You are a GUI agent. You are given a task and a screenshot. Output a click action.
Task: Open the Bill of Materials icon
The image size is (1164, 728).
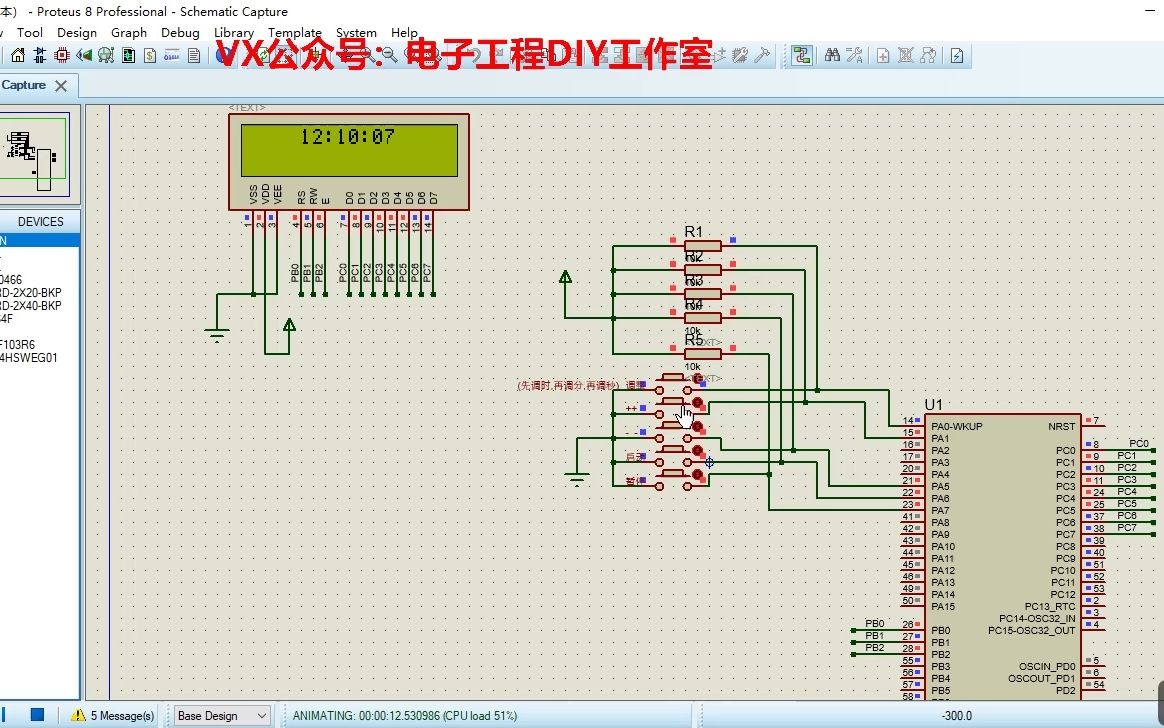coord(150,55)
